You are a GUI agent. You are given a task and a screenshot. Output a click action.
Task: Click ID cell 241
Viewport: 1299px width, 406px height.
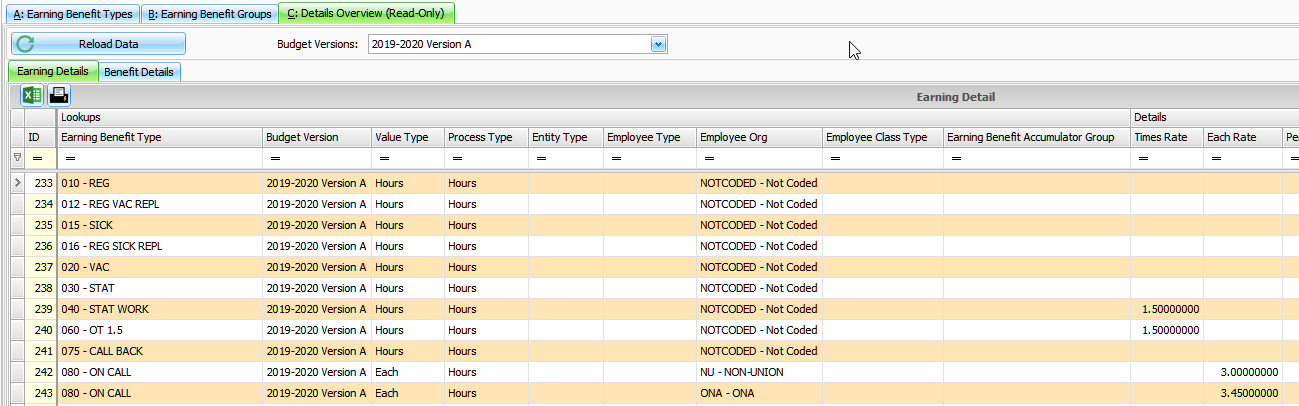click(x=40, y=351)
